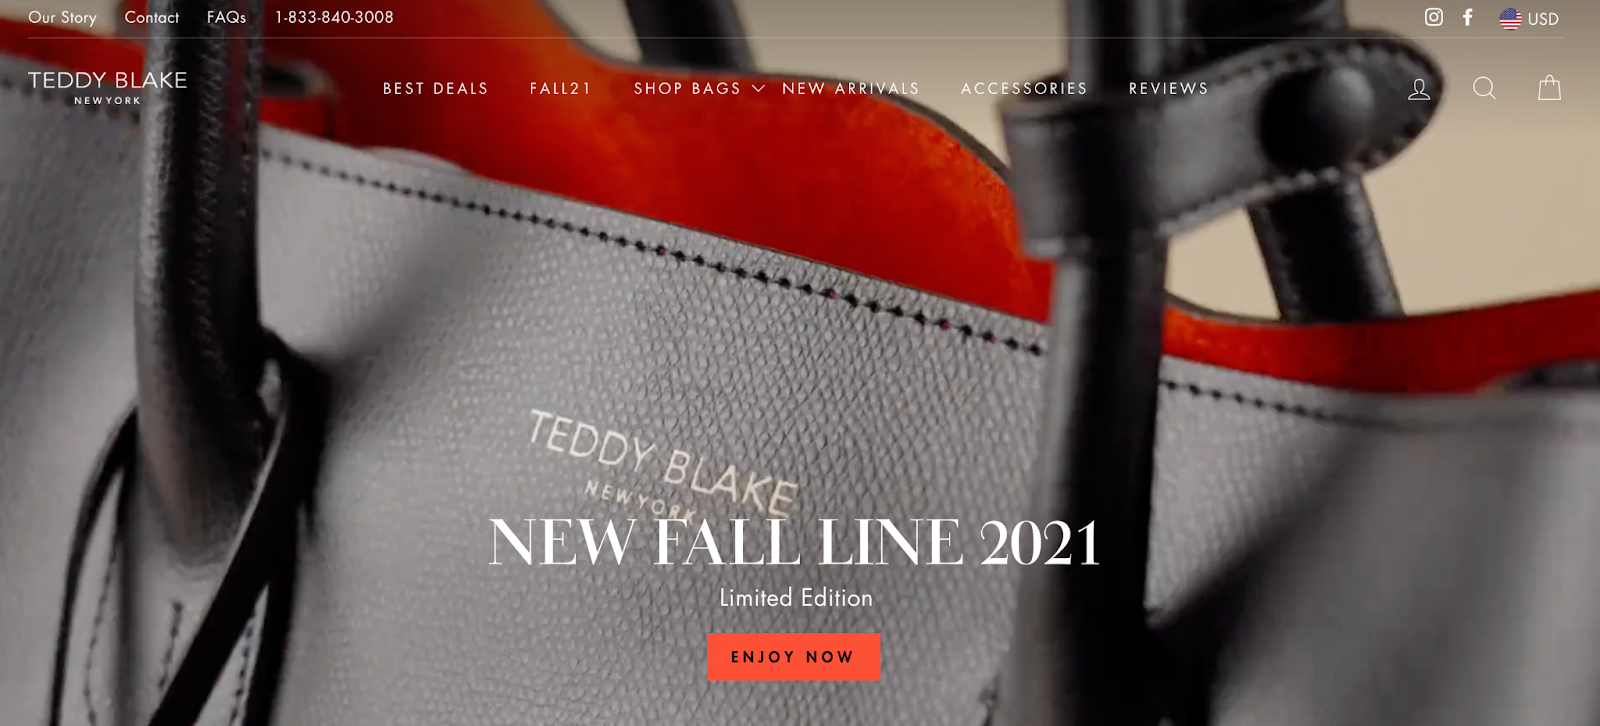Visit the Contact page link
1600x726 pixels.
152,17
